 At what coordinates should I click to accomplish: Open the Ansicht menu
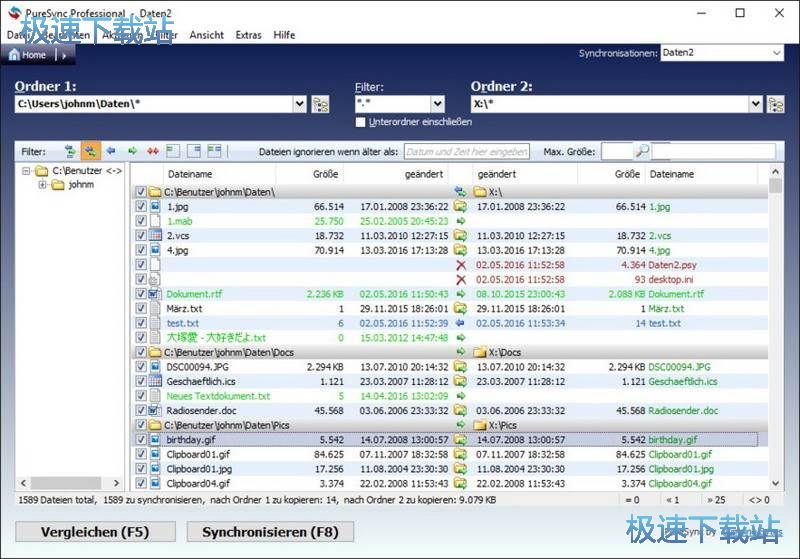pyautogui.click(x=206, y=35)
